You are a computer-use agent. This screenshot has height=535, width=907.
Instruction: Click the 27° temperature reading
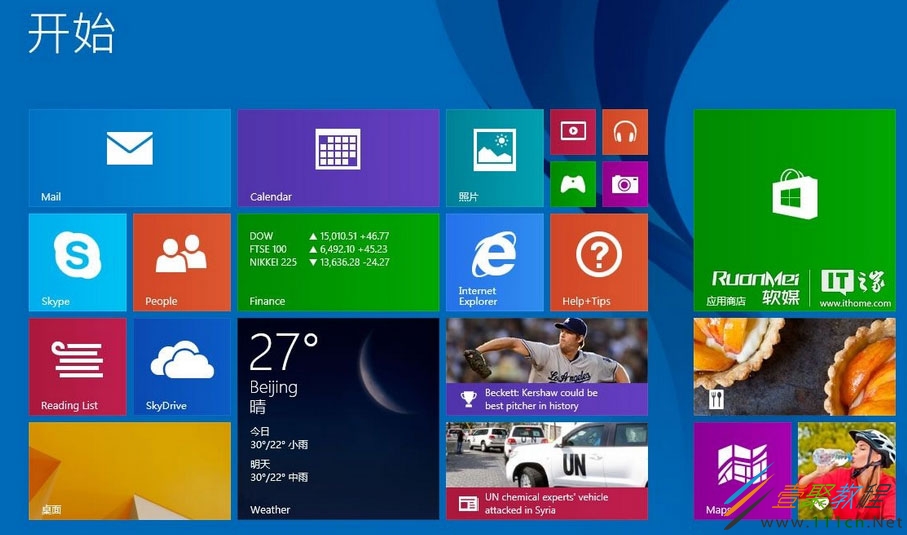283,352
